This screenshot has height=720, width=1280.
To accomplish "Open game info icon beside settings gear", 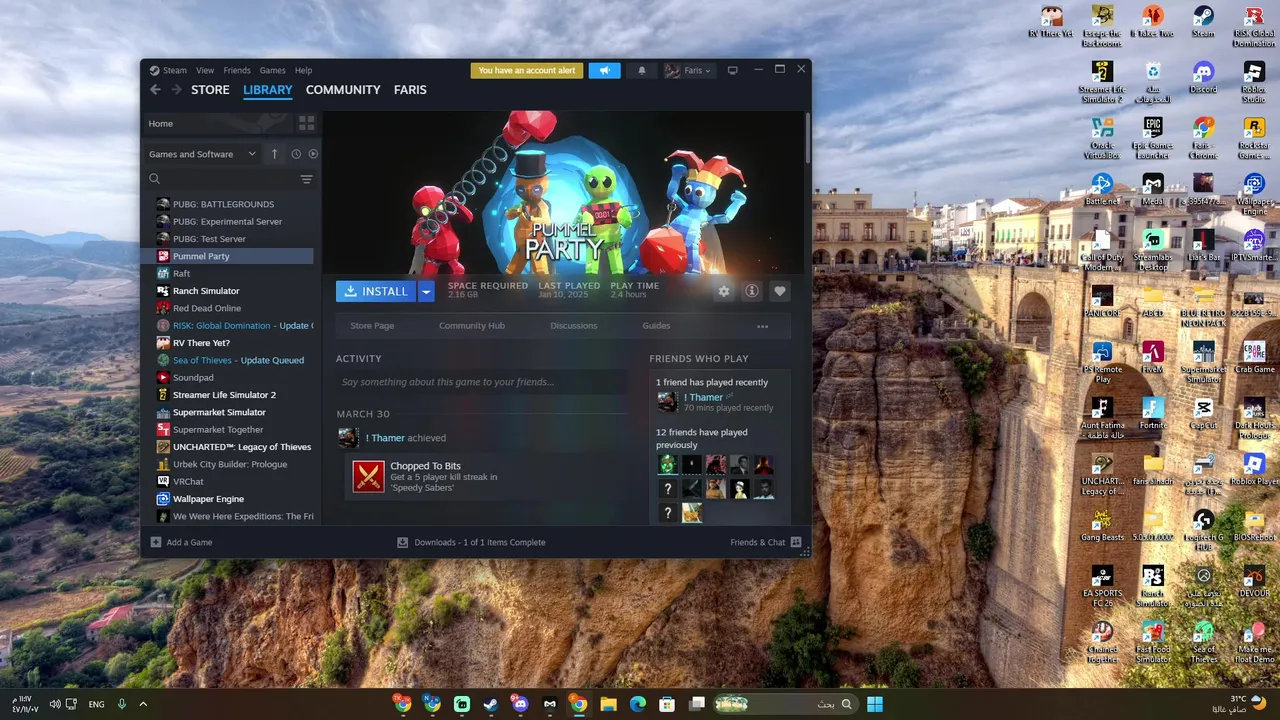I will [x=752, y=291].
